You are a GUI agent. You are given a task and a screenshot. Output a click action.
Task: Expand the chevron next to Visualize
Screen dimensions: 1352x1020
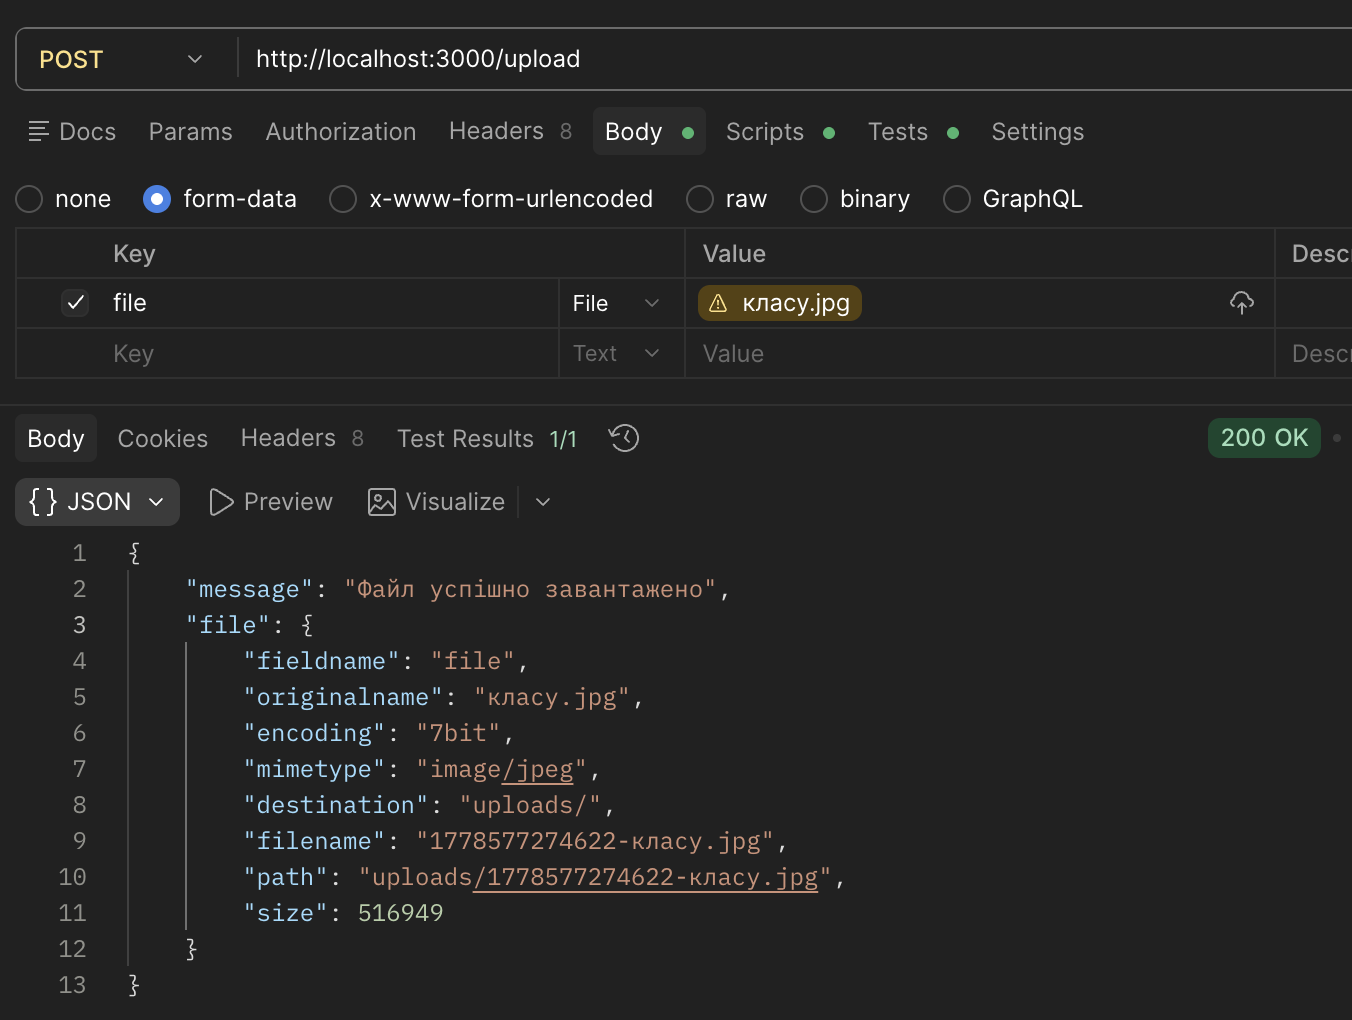point(543,502)
